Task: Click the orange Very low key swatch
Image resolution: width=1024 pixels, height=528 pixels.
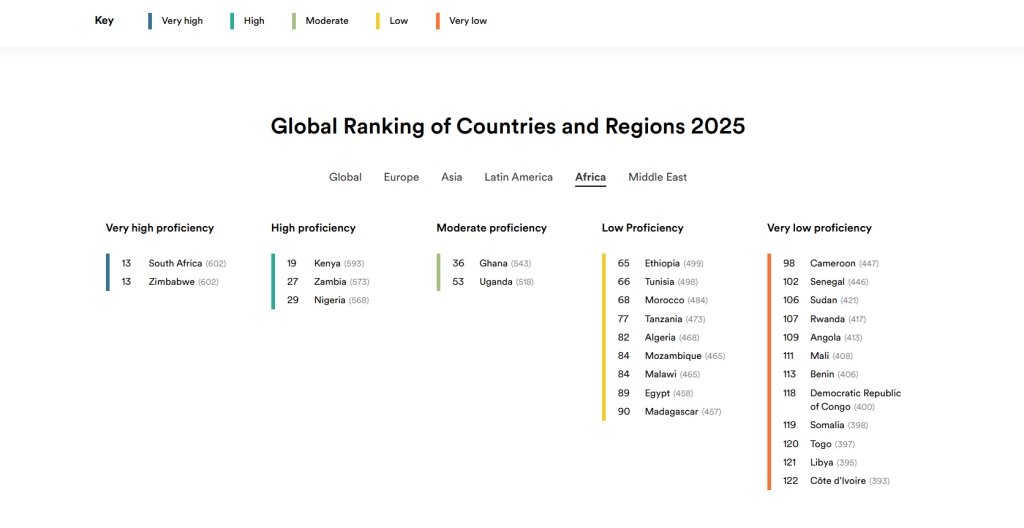Action: 438,21
